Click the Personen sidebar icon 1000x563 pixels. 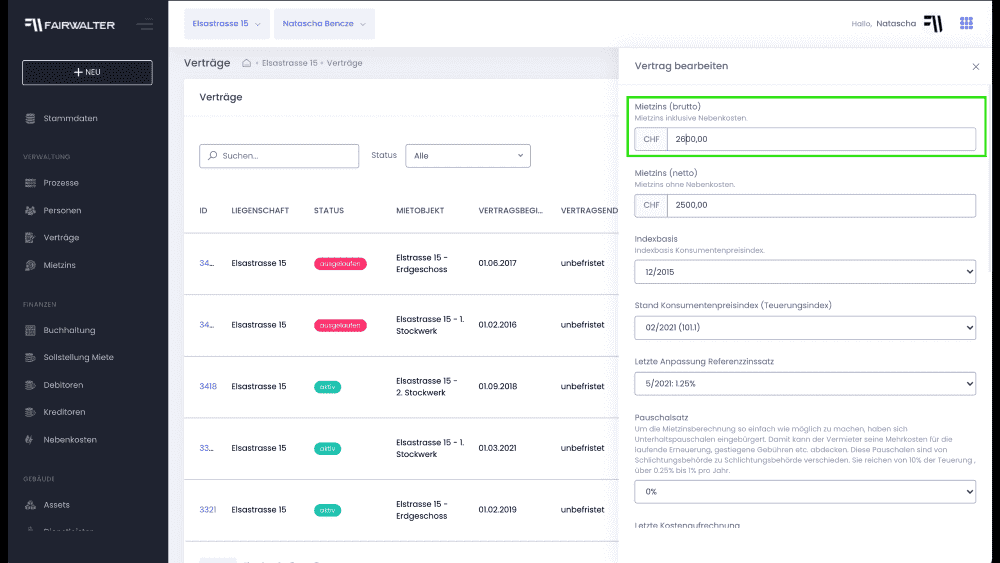click(x=31, y=211)
